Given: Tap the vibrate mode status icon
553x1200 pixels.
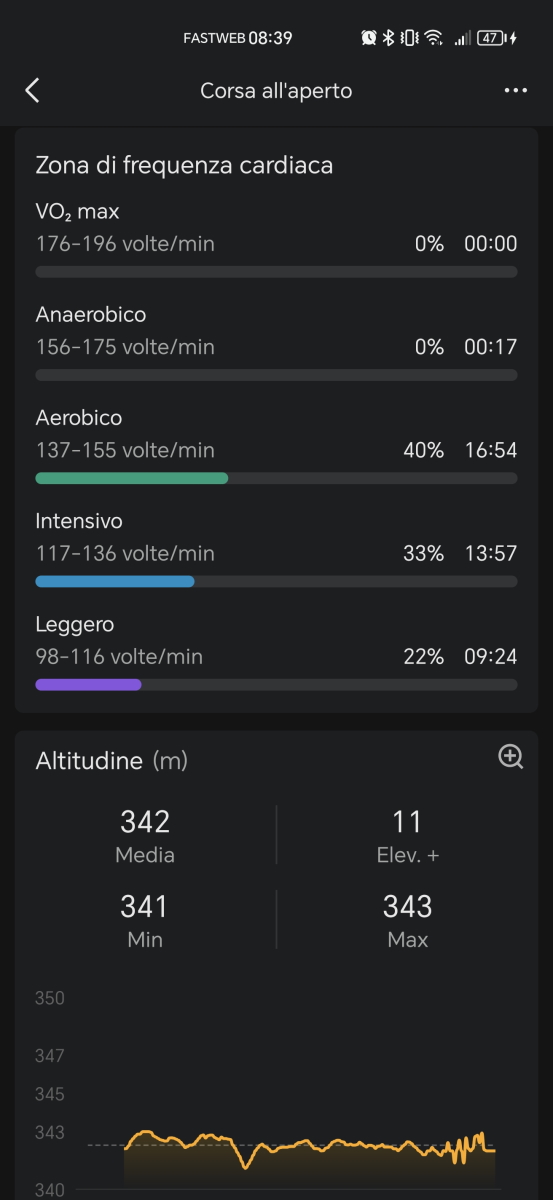Looking at the screenshot, I should [x=409, y=38].
